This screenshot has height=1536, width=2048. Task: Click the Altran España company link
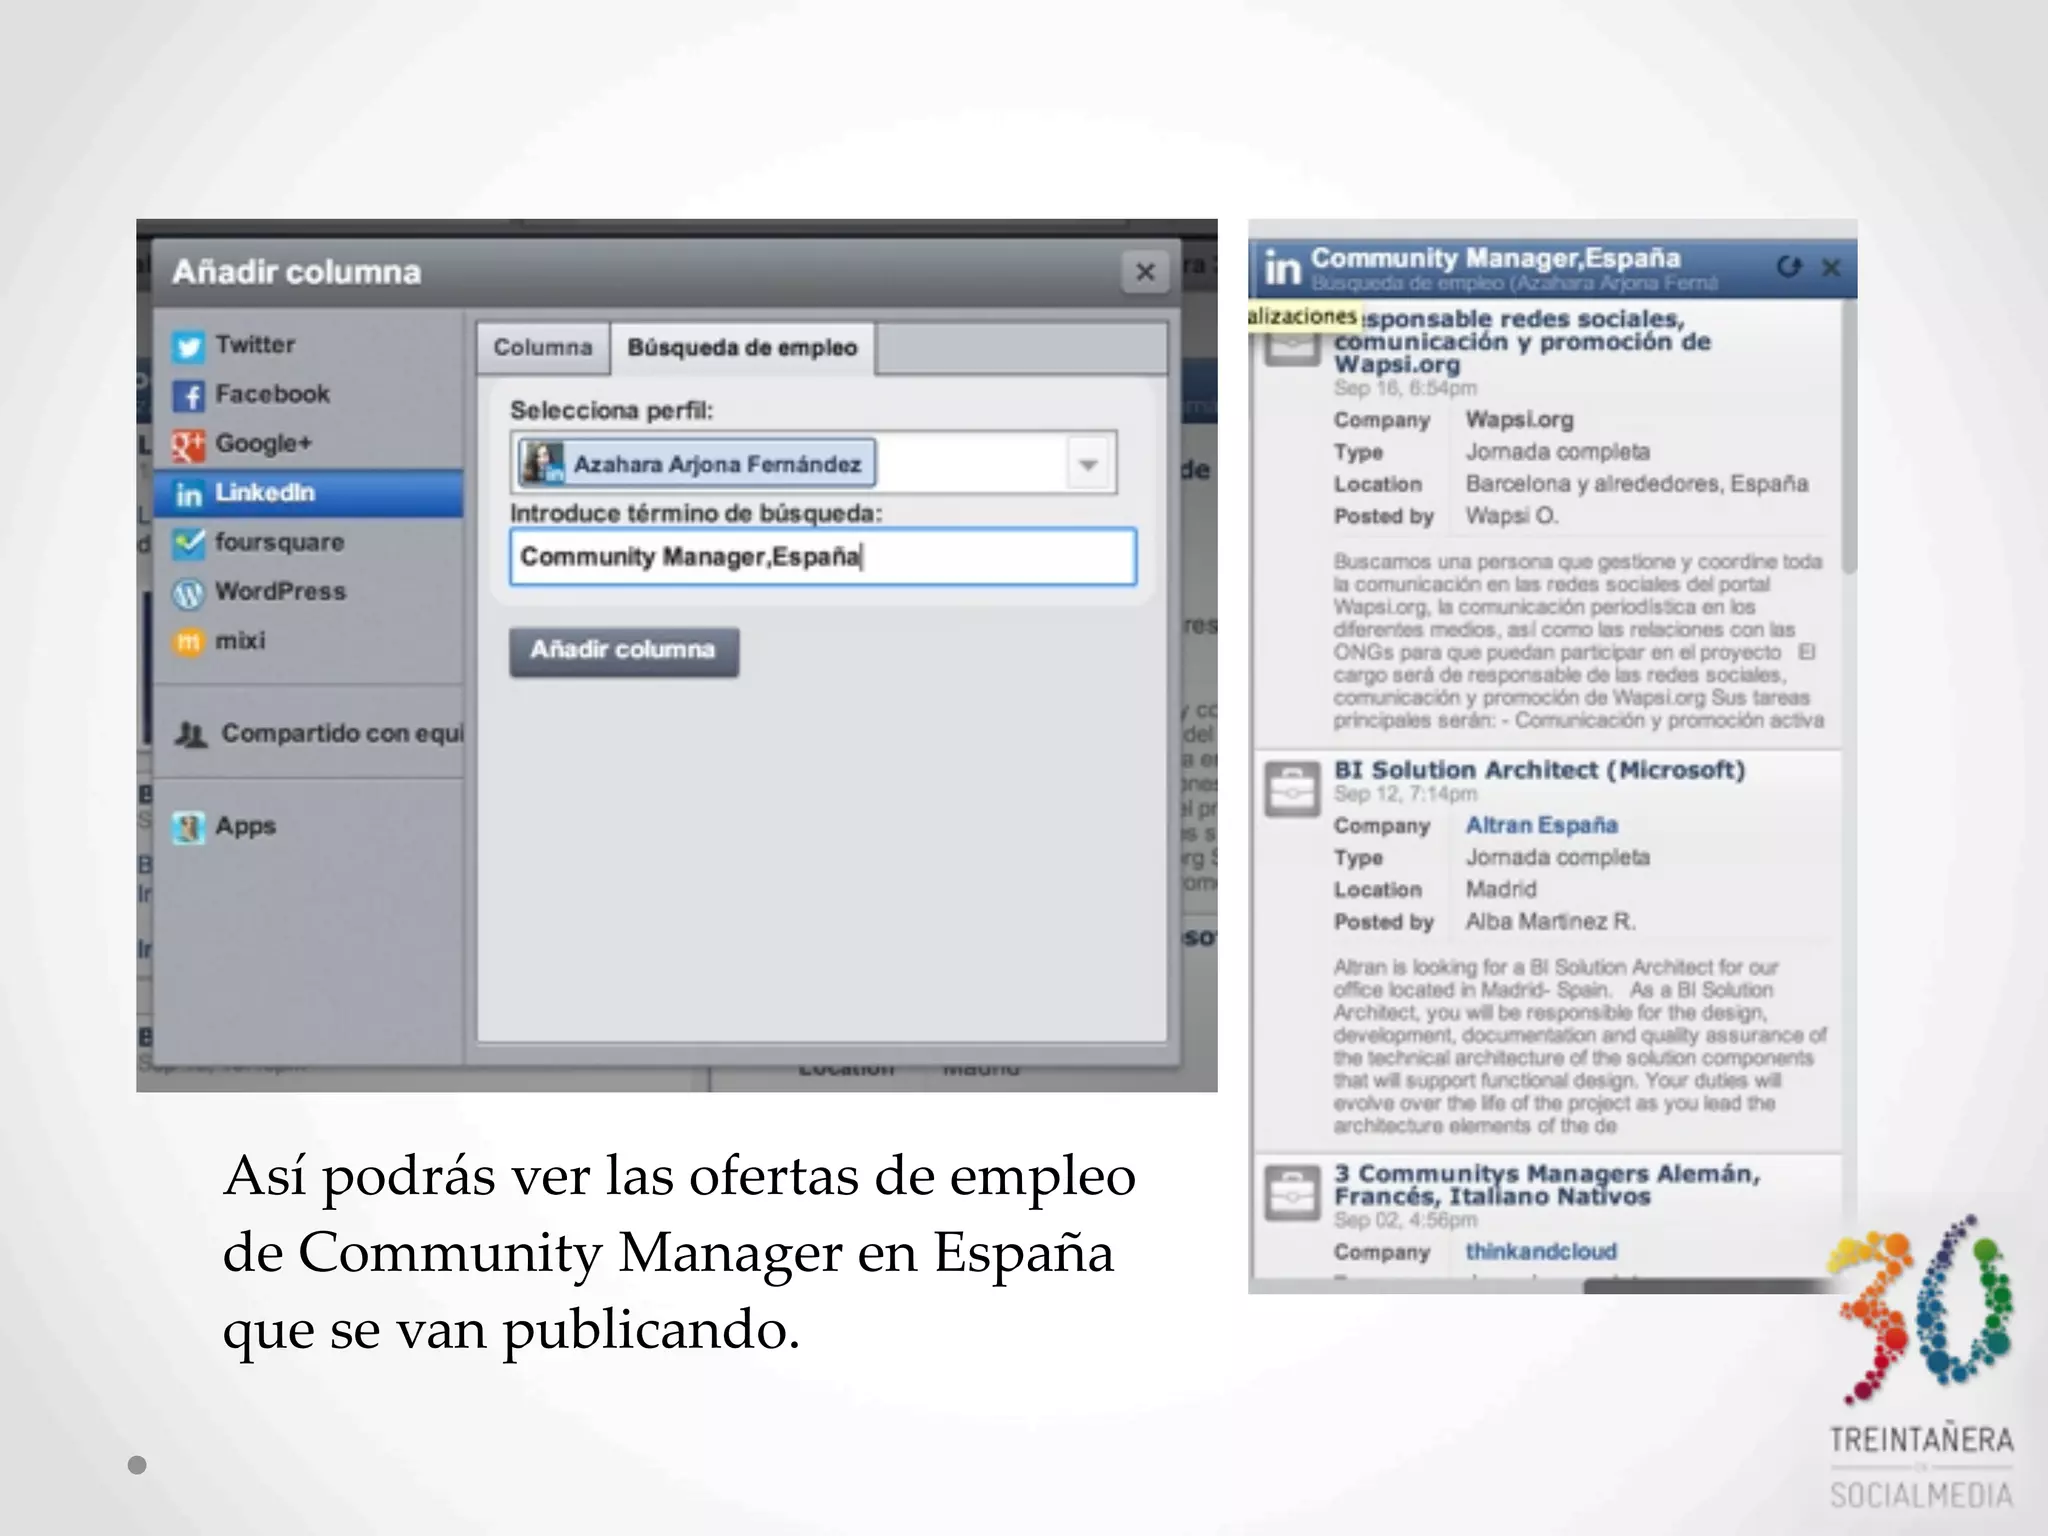[1541, 825]
